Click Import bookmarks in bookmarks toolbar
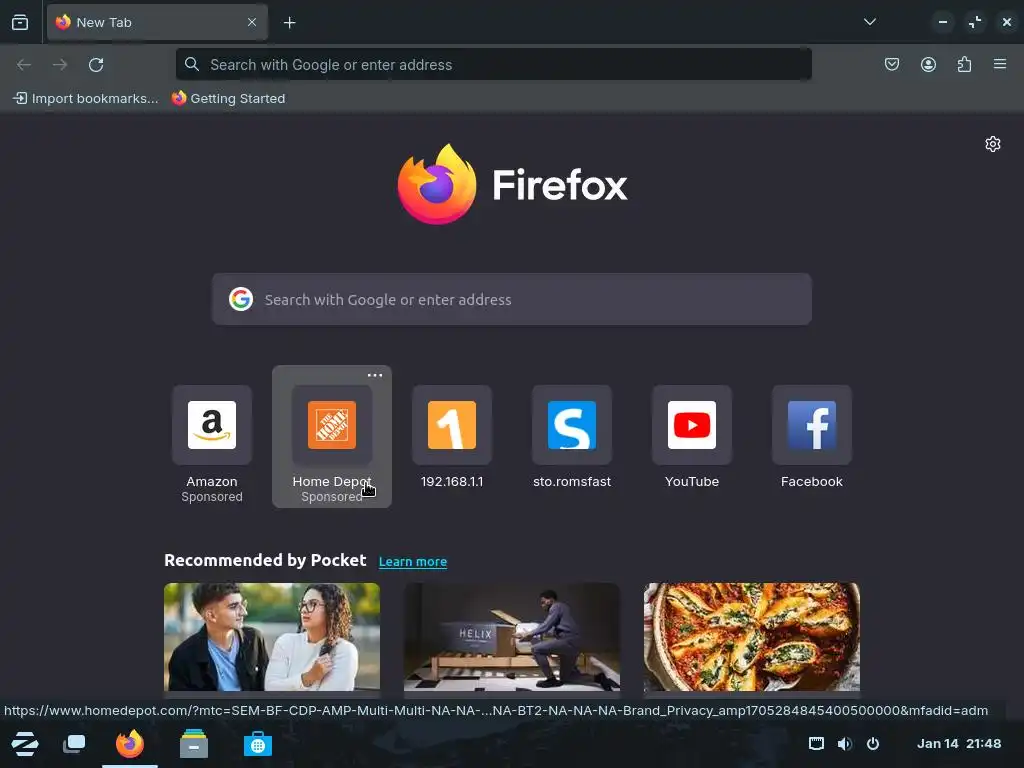This screenshot has width=1024, height=768. (86, 99)
